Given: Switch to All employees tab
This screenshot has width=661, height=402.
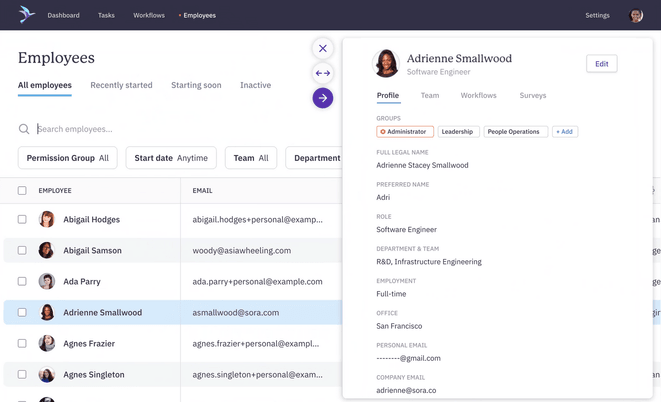Looking at the screenshot, I should 45,85.
